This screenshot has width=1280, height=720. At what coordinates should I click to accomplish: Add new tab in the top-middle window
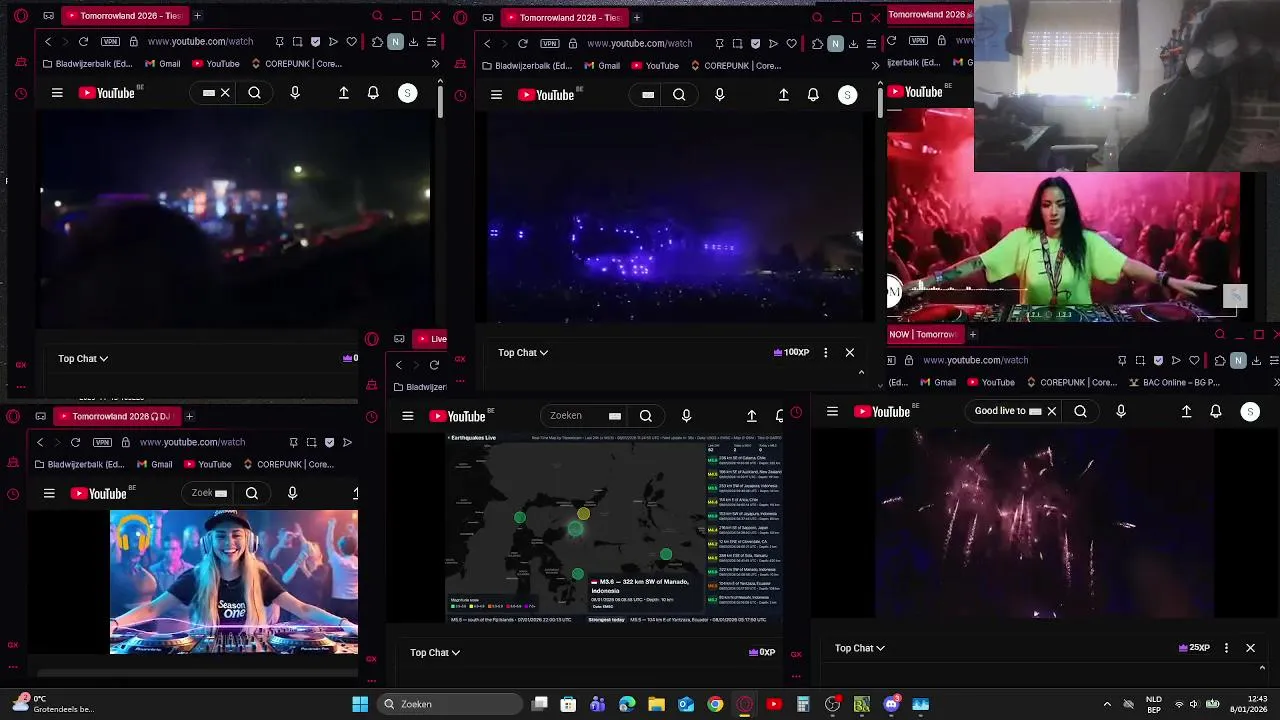[636, 17]
